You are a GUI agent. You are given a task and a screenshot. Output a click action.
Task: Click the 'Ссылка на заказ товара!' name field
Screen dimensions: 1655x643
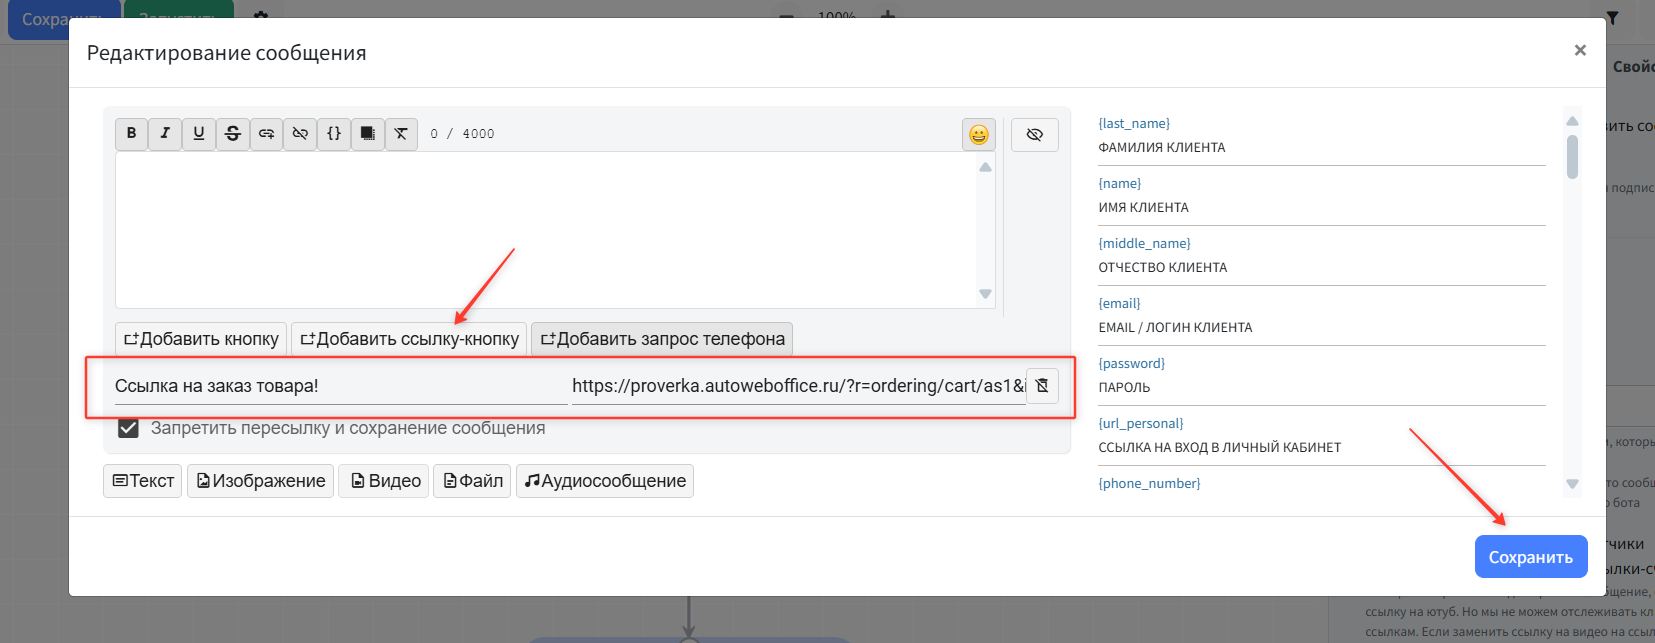tap(338, 386)
